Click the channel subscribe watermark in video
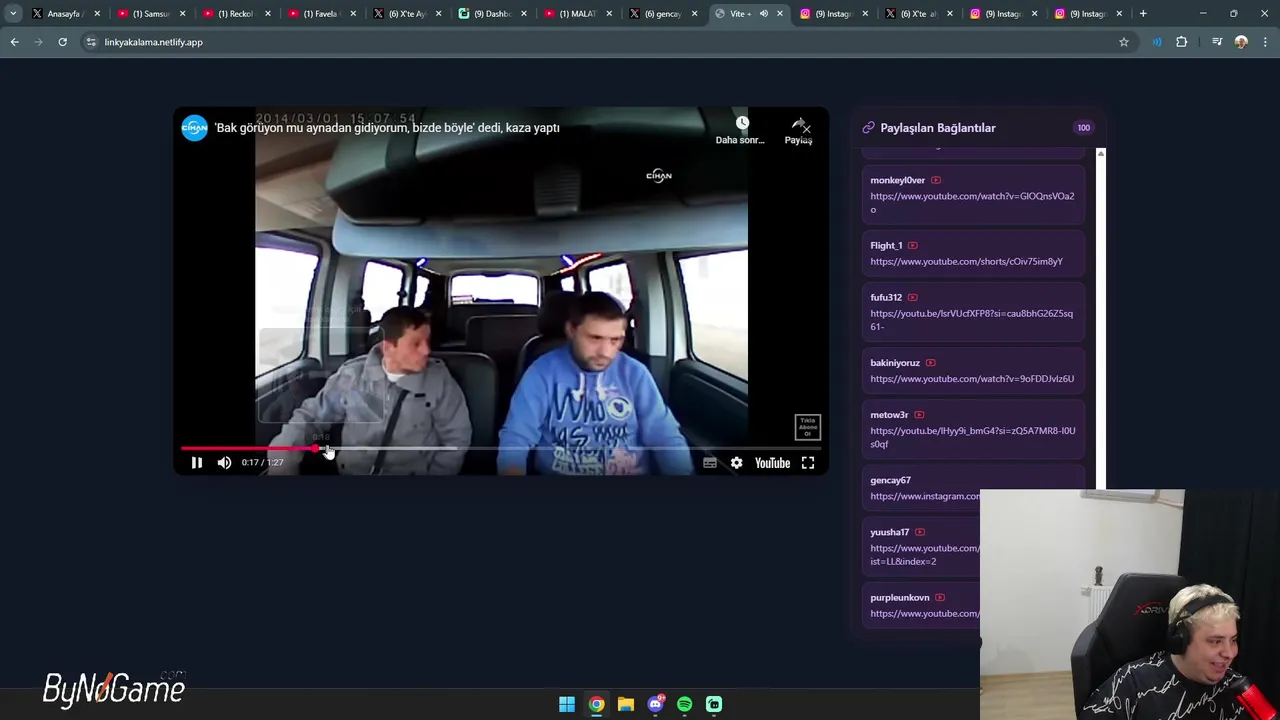Viewport: 1280px width, 720px height. pos(808,427)
